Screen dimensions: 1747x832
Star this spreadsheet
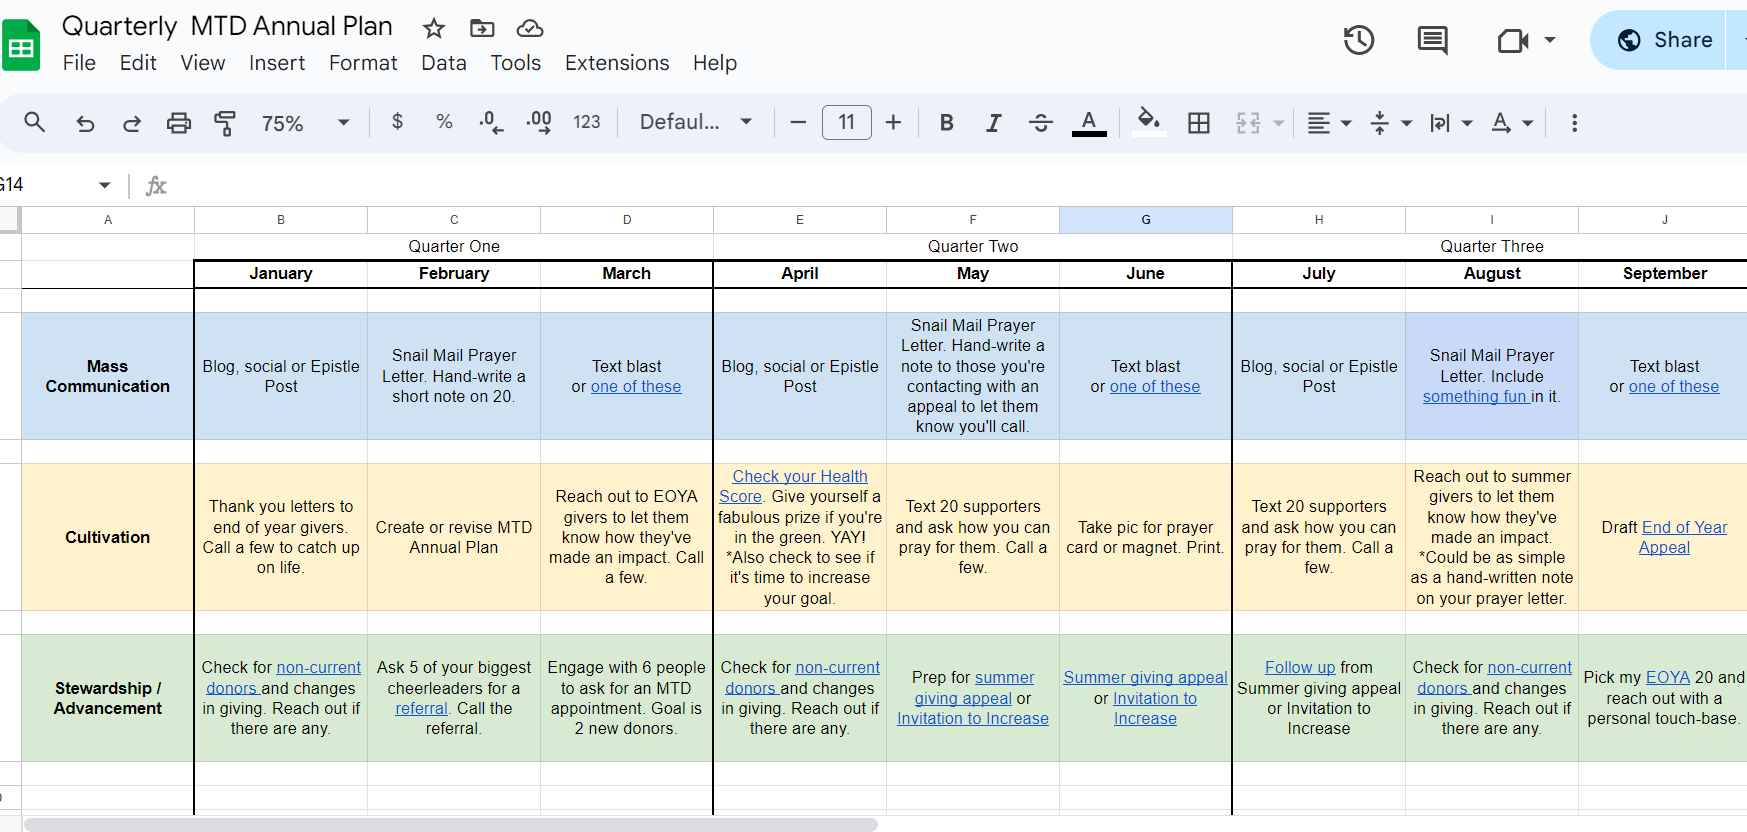(x=433, y=28)
